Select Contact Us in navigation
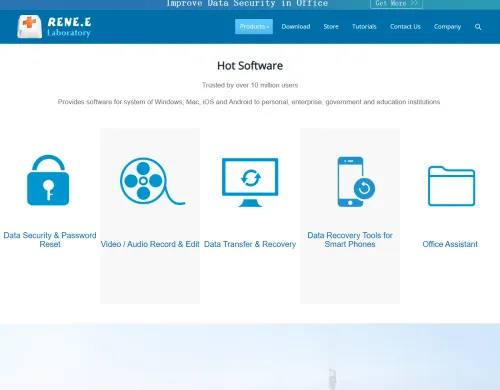This screenshot has width=500, height=390. [x=405, y=27]
